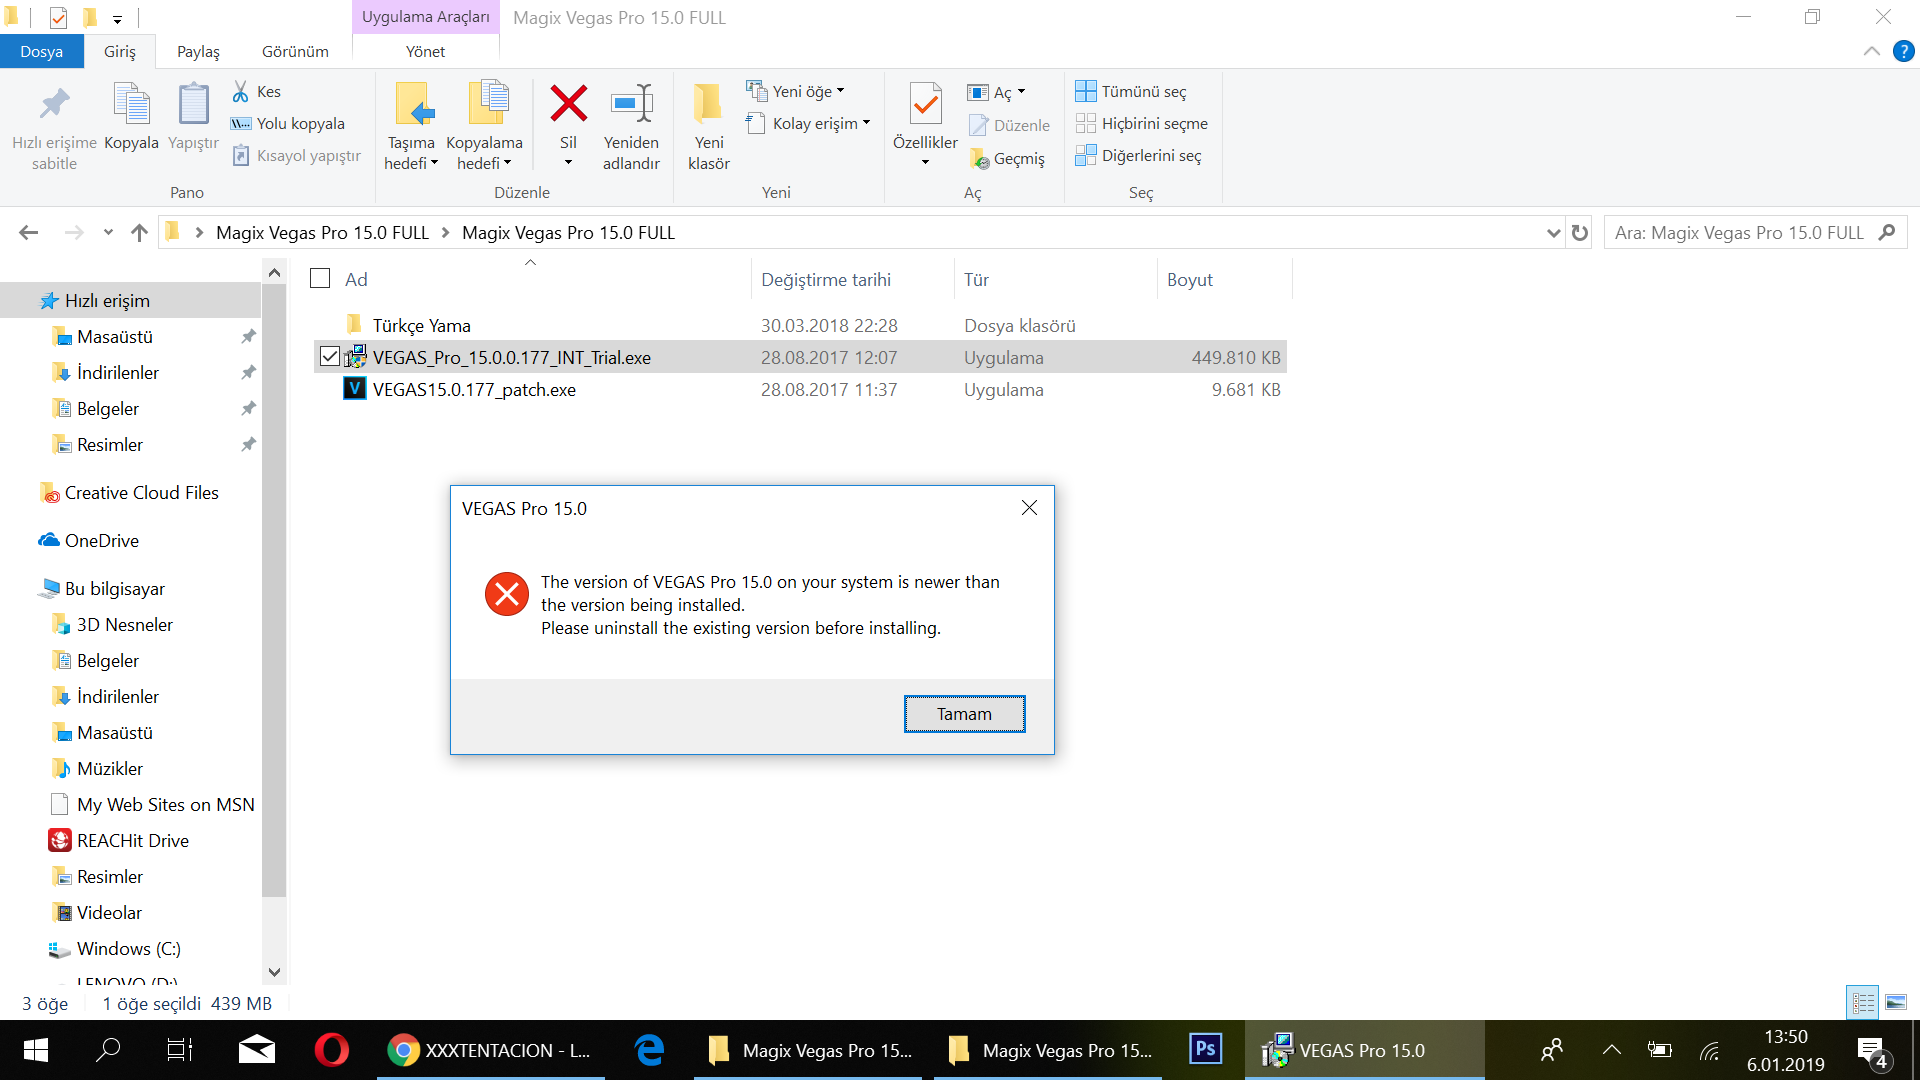Sort files by Boyut column

tap(1225, 279)
